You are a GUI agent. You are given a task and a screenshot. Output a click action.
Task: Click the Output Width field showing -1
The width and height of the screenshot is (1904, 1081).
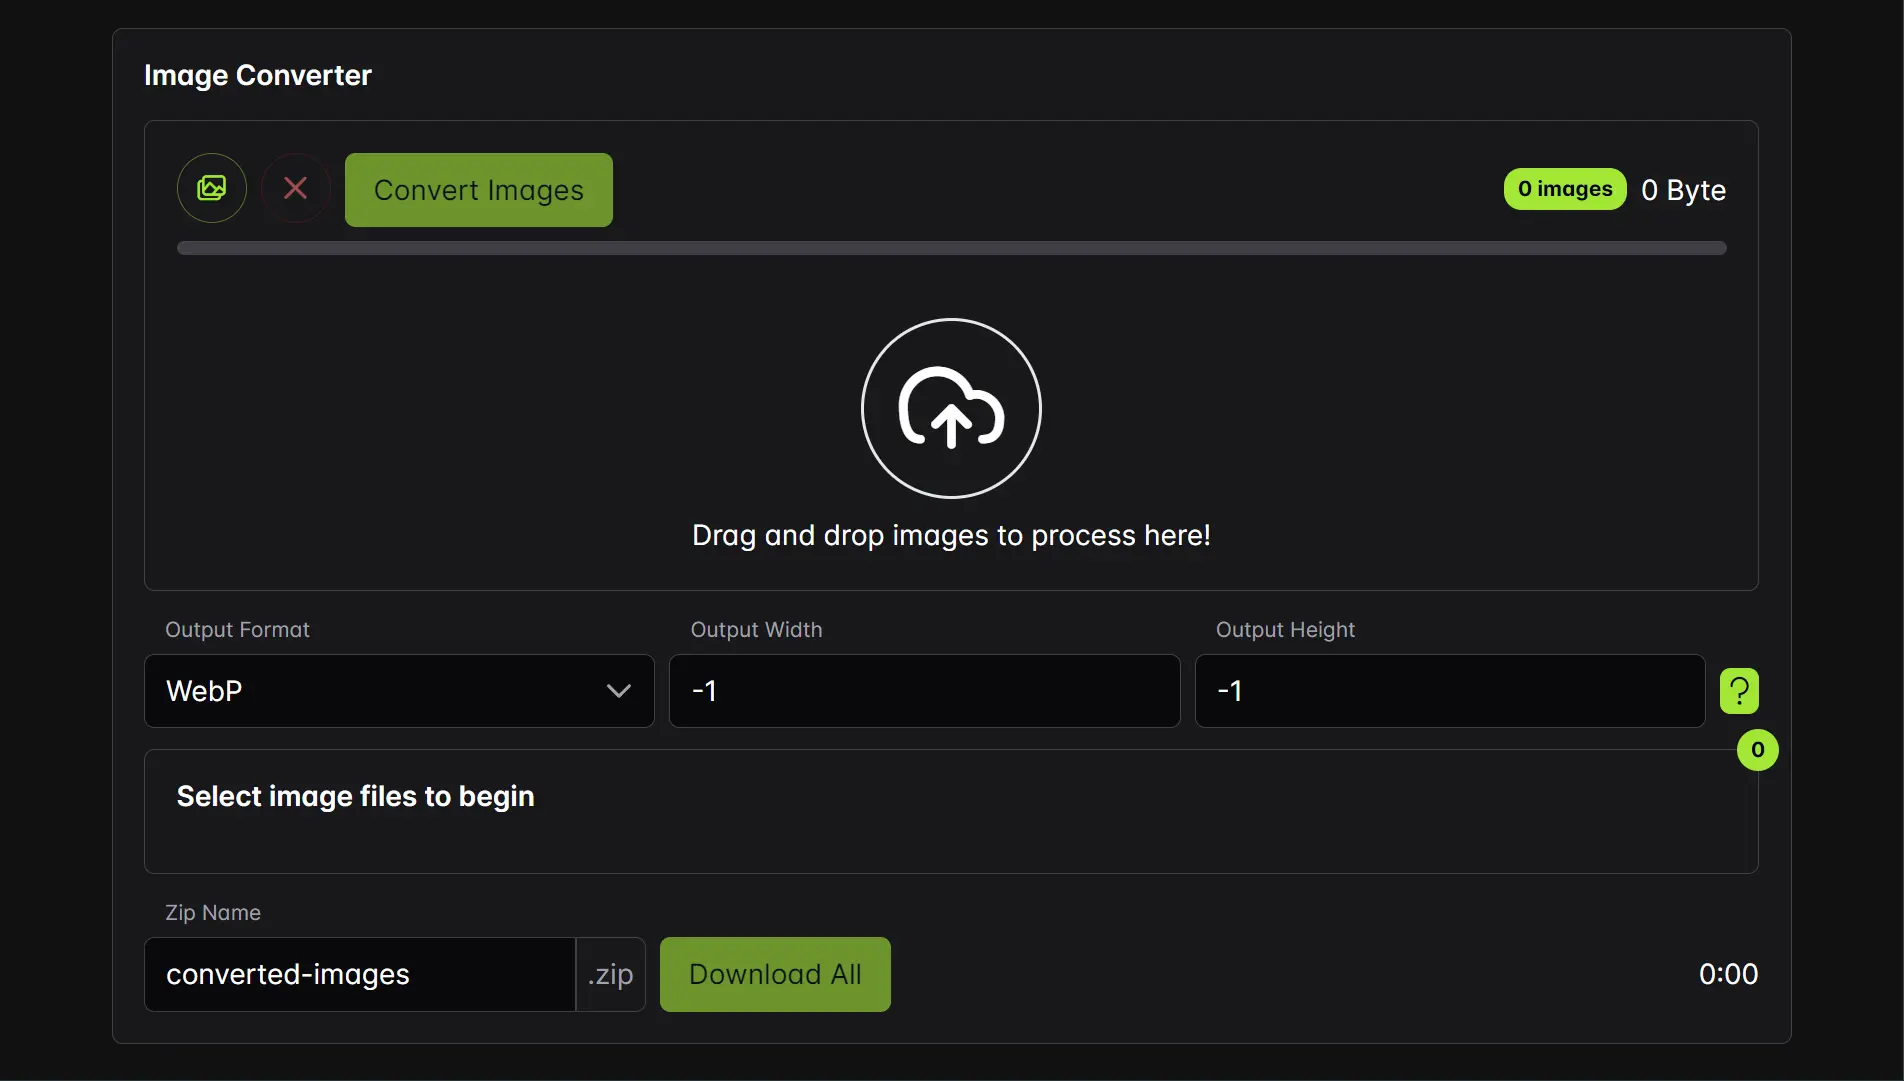(x=923, y=691)
